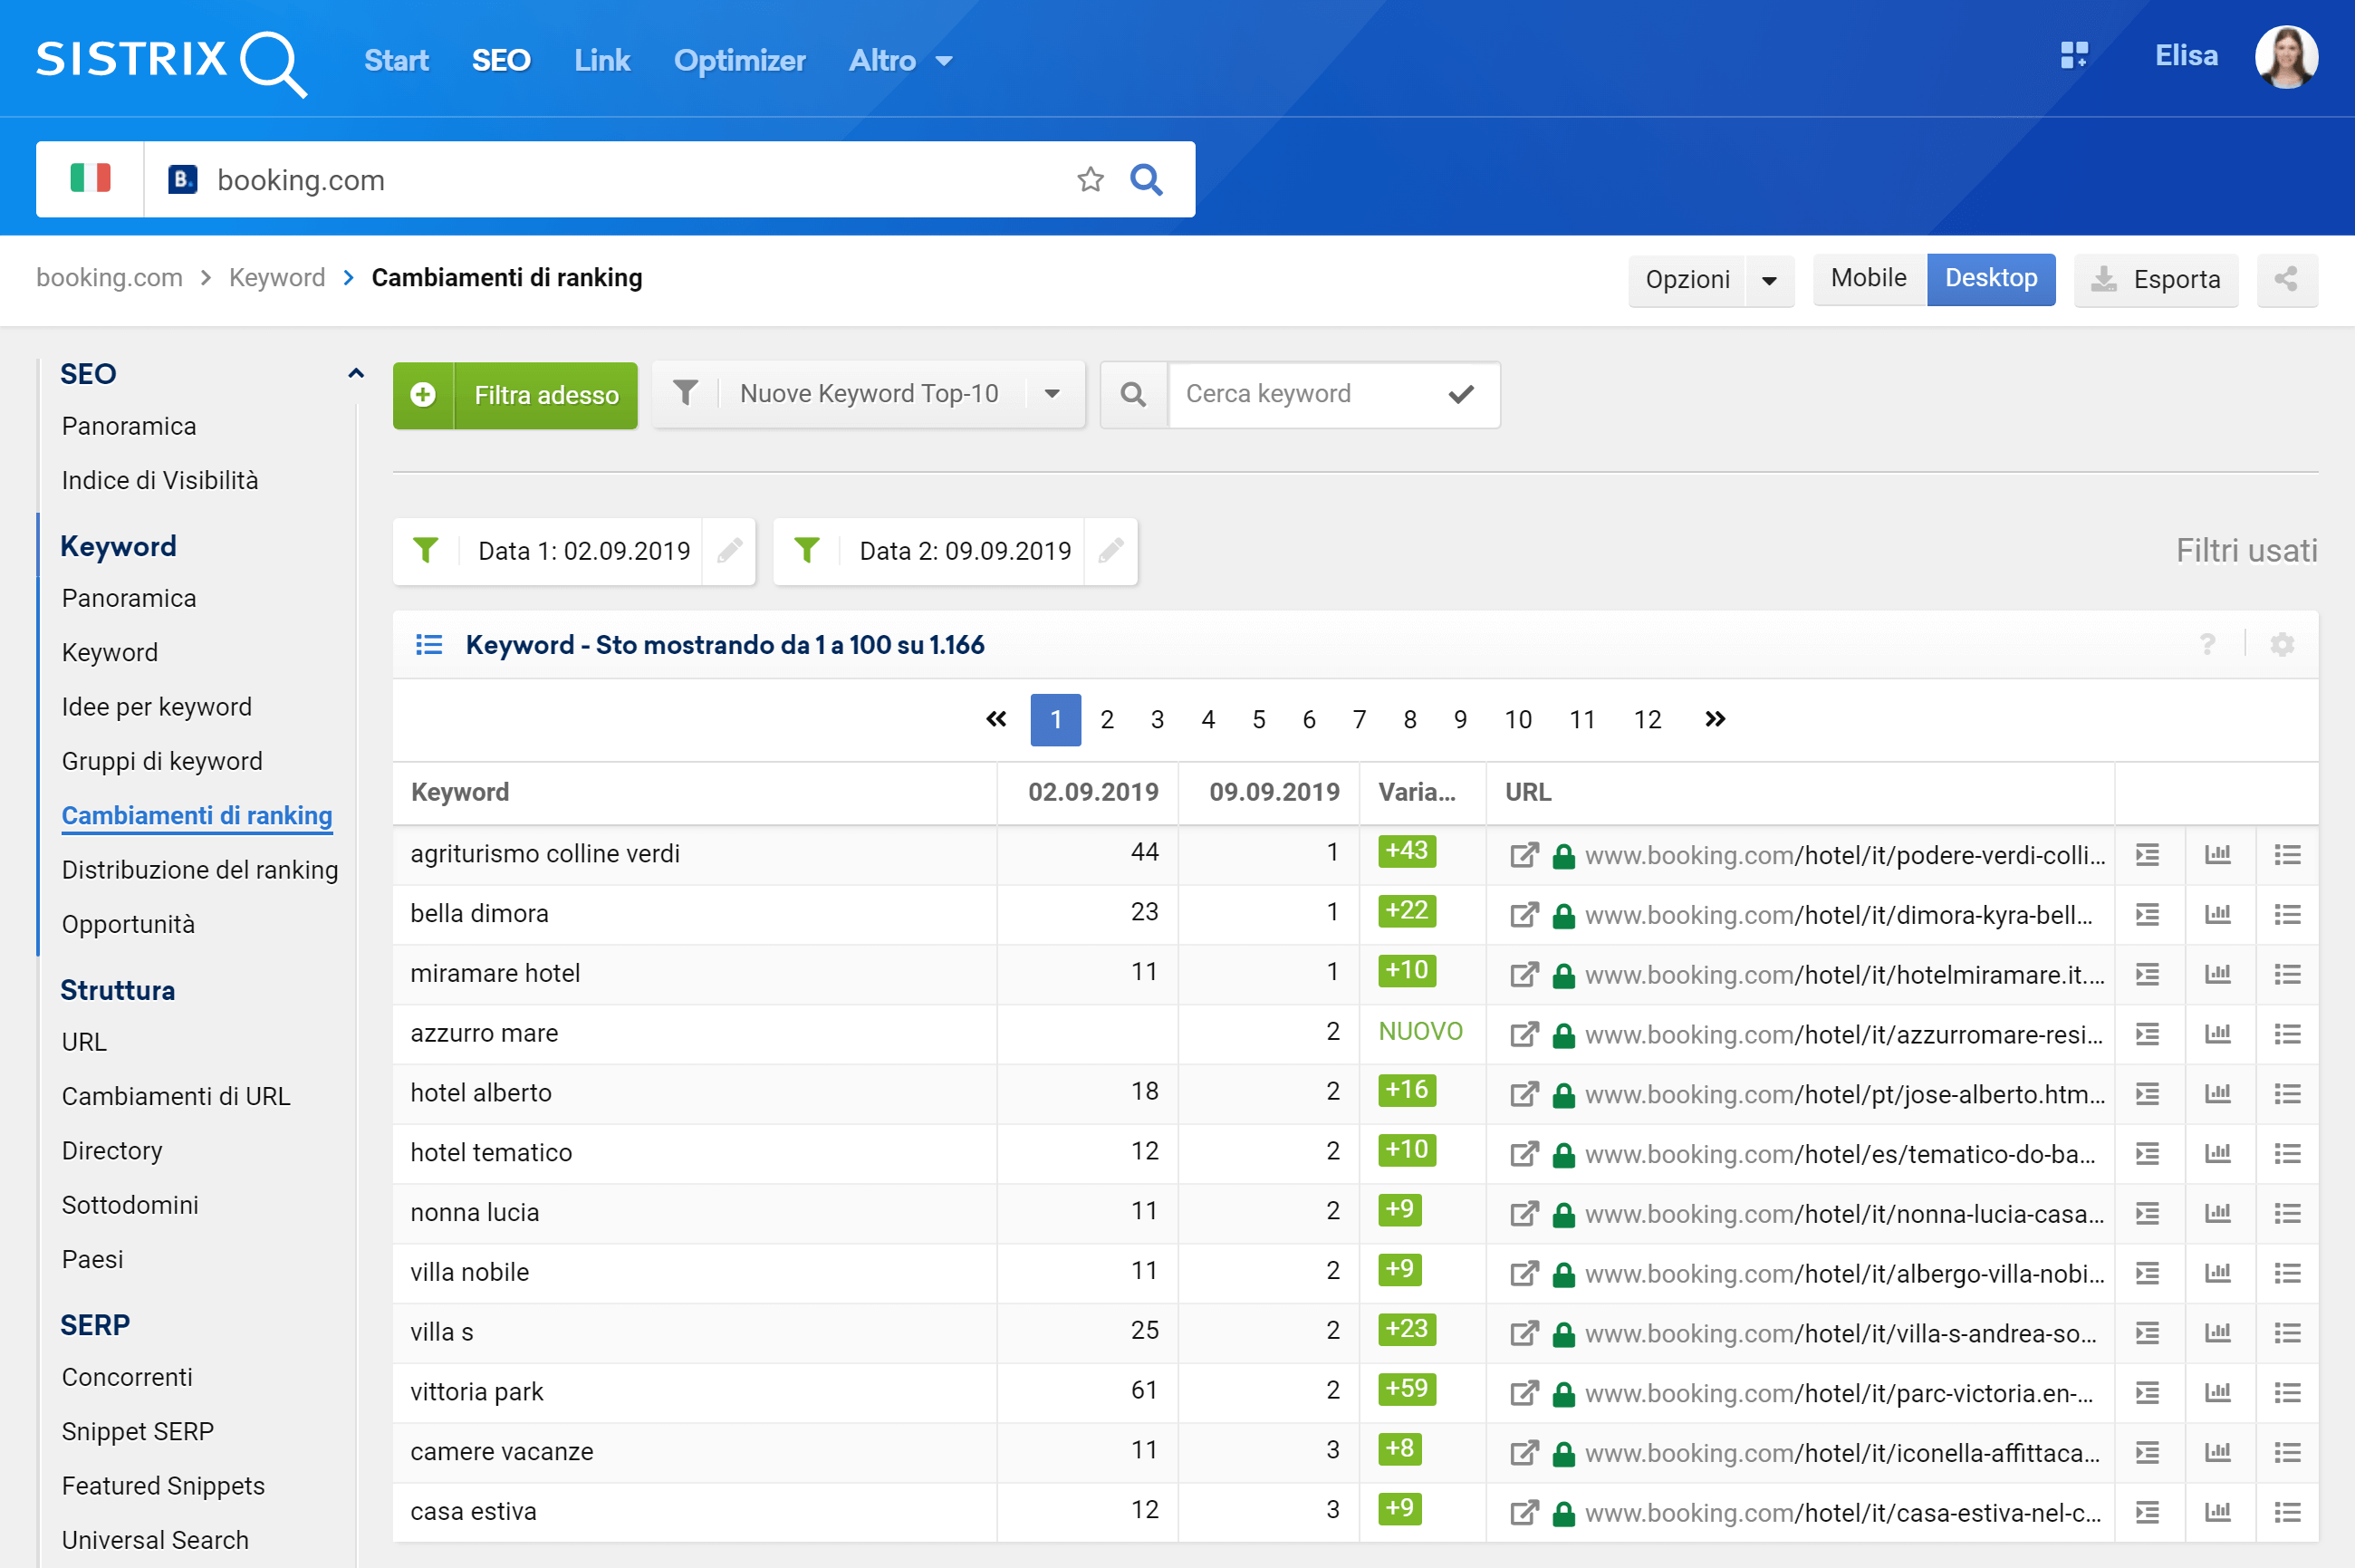
Task: Open the Optimizer menu item
Action: (x=739, y=61)
